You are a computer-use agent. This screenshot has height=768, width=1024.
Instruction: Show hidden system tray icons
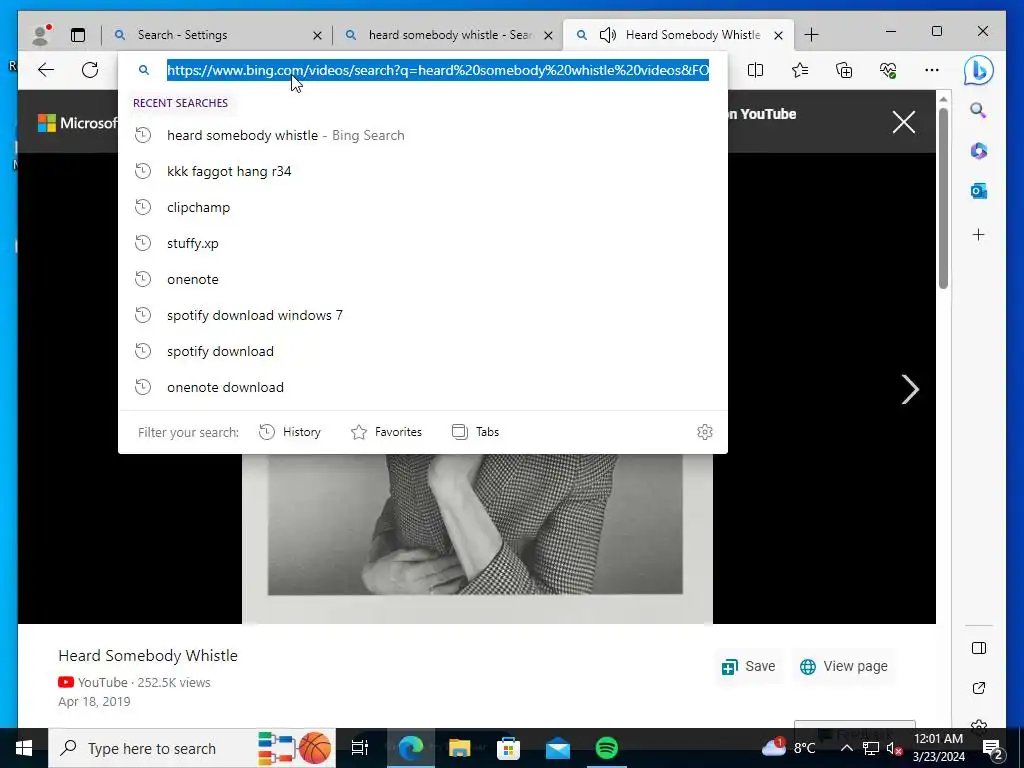[846, 748]
